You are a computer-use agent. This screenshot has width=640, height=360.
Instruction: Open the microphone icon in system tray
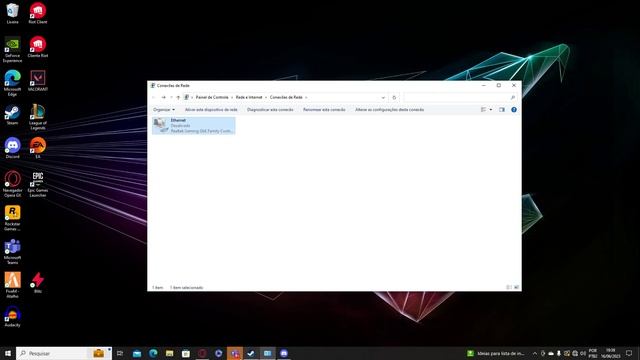559,353
